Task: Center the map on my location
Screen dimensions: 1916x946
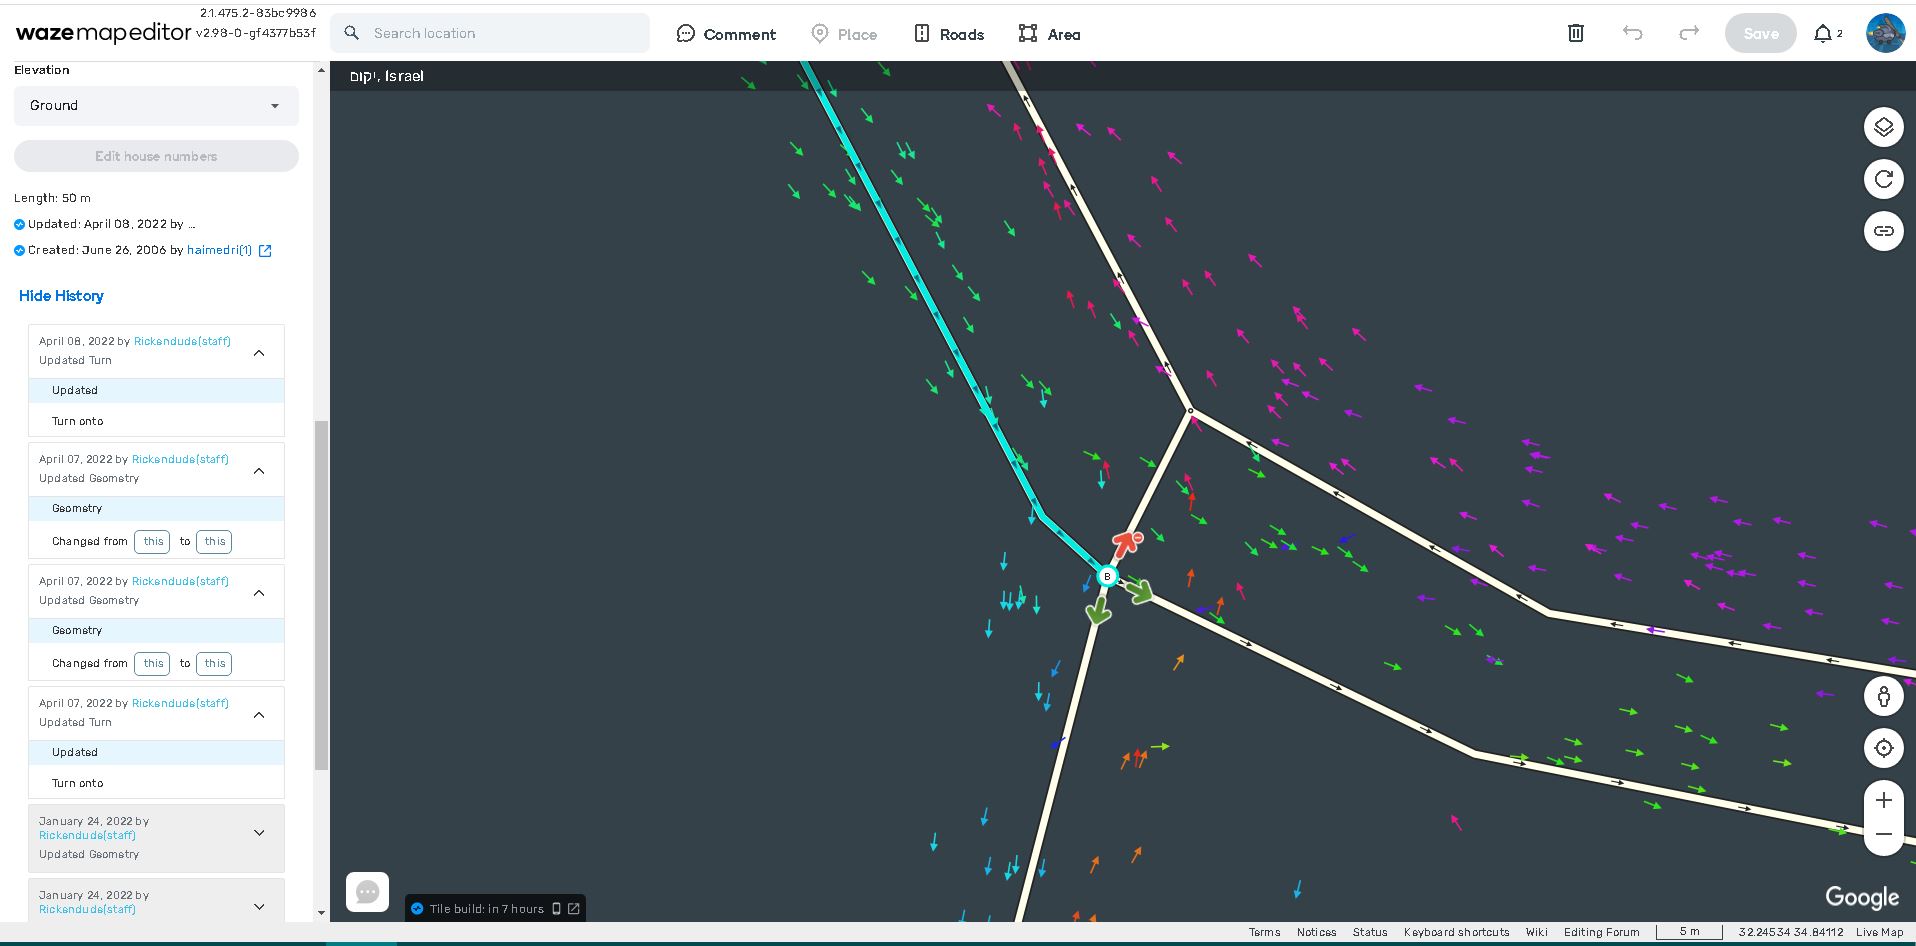Action: click(x=1883, y=748)
